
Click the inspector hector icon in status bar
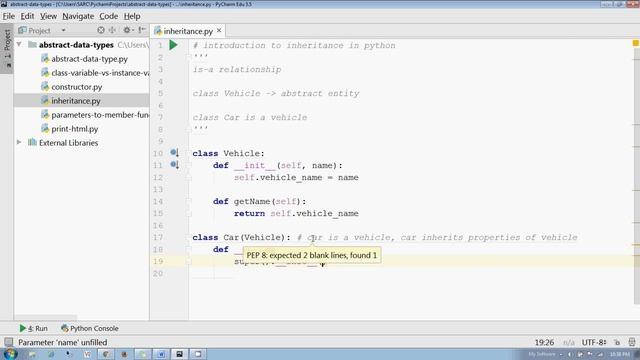click(x=632, y=342)
